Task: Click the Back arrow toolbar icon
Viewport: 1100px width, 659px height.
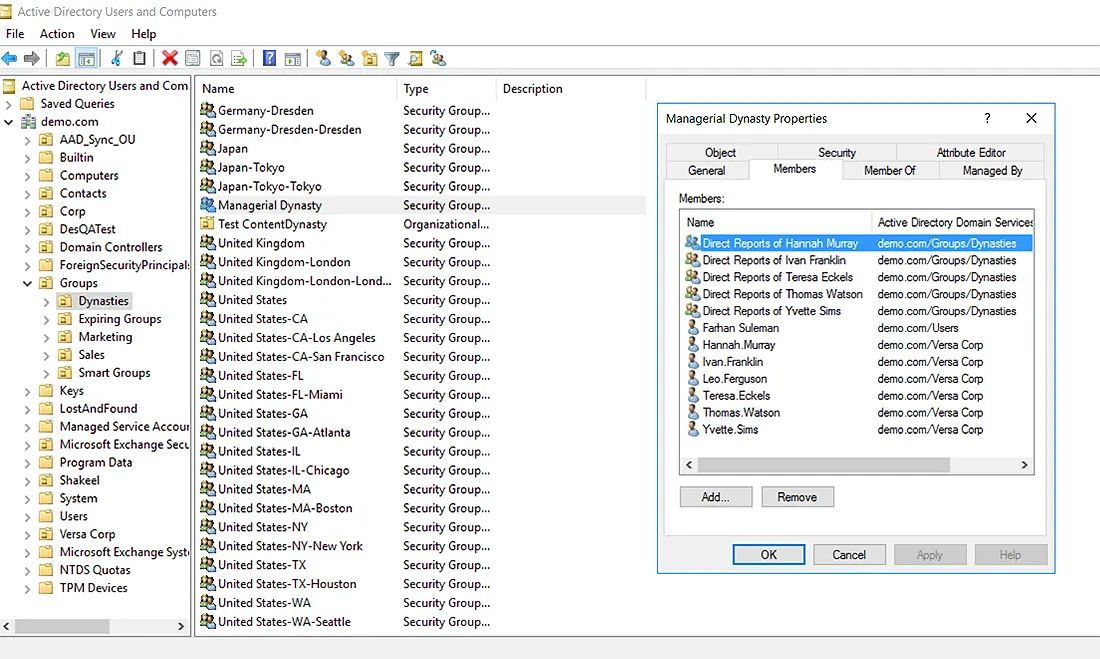Action: click(x=9, y=59)
